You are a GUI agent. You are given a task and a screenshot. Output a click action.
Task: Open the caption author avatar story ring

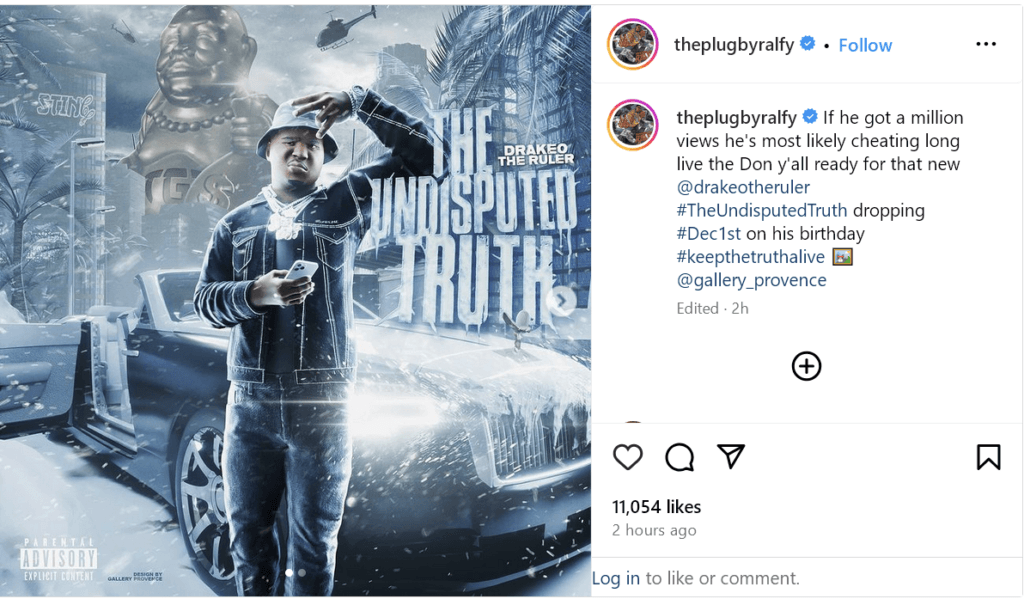(x=632, y=125)
